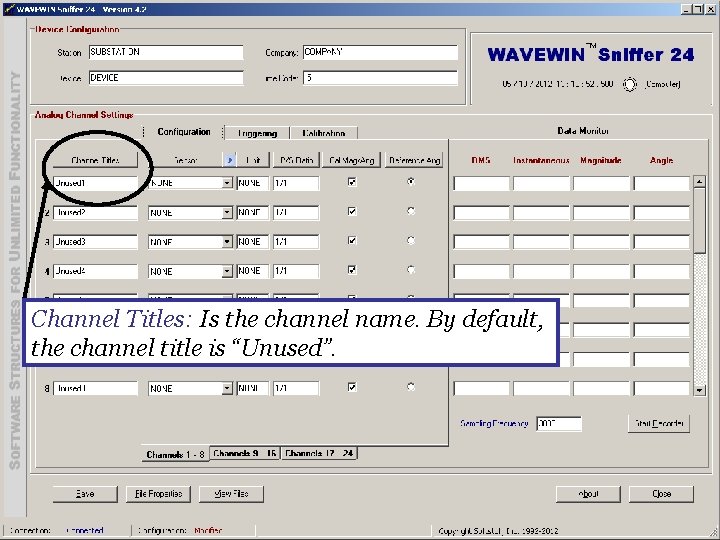Click channel 3 title field Unused3
Viewport: 720px width, 540px height.
(95, 242)
